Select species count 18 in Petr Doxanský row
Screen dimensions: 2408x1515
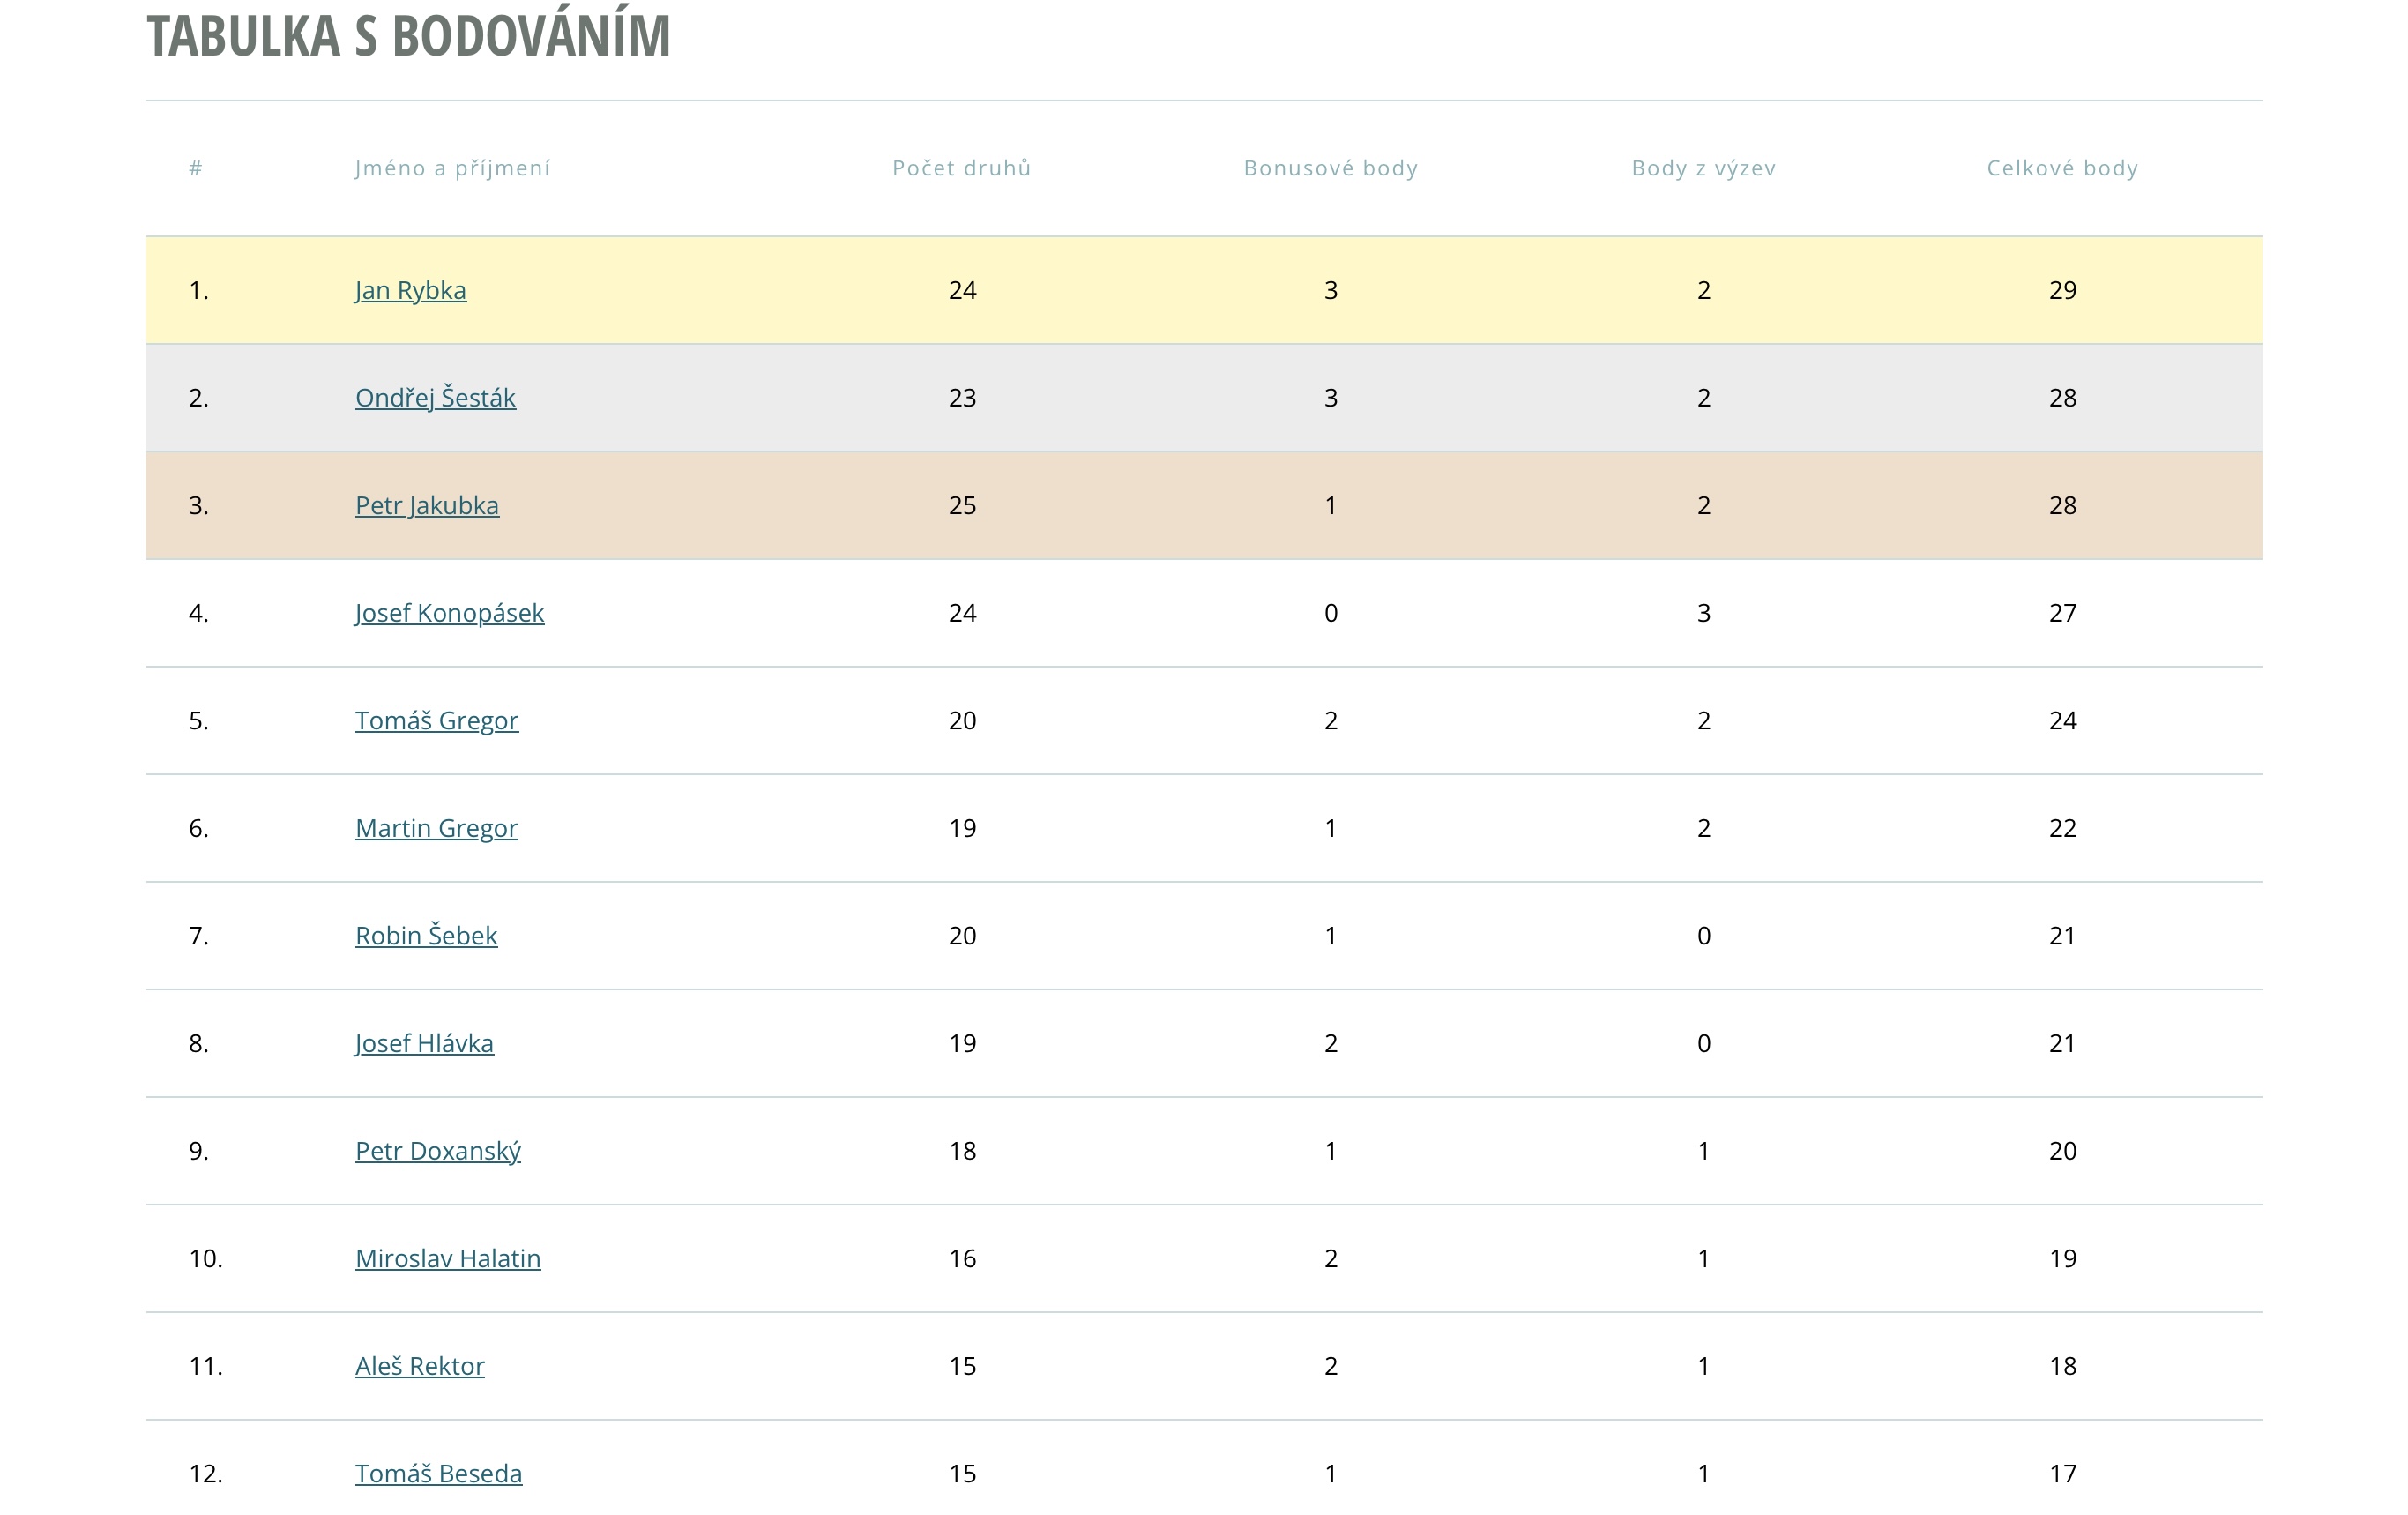(962, 1151)
